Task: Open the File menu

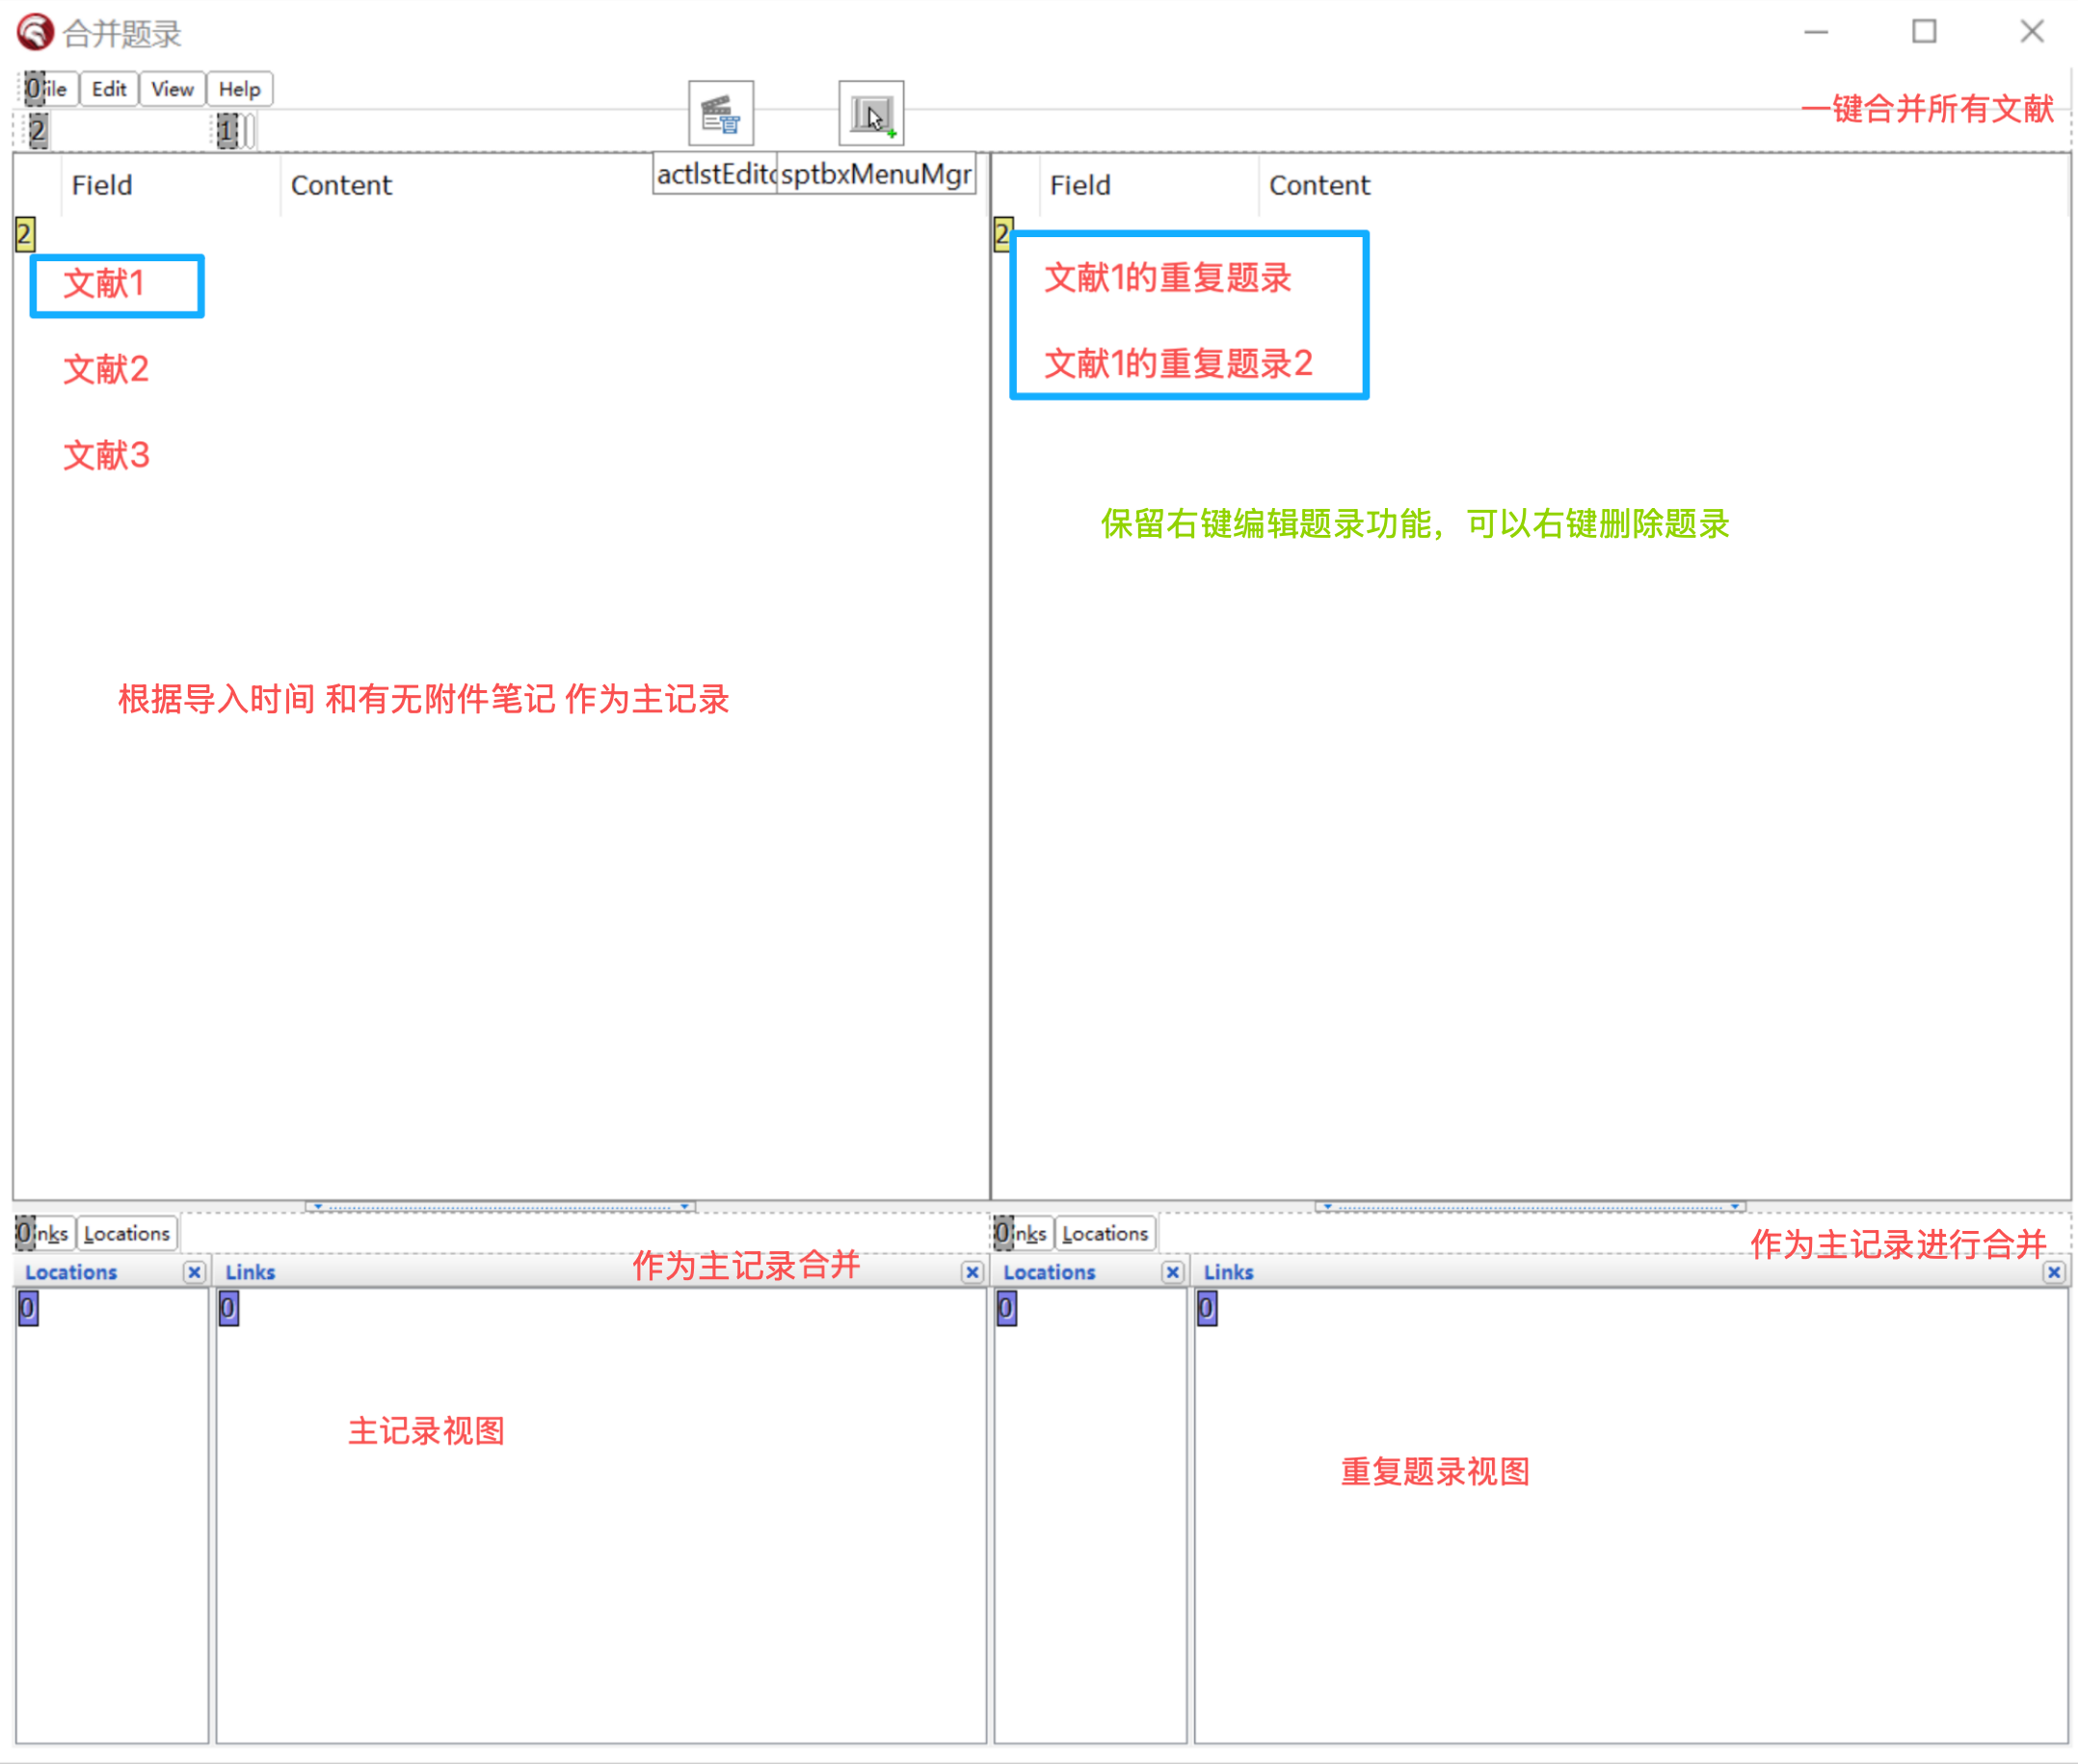Action: [48, 88]
